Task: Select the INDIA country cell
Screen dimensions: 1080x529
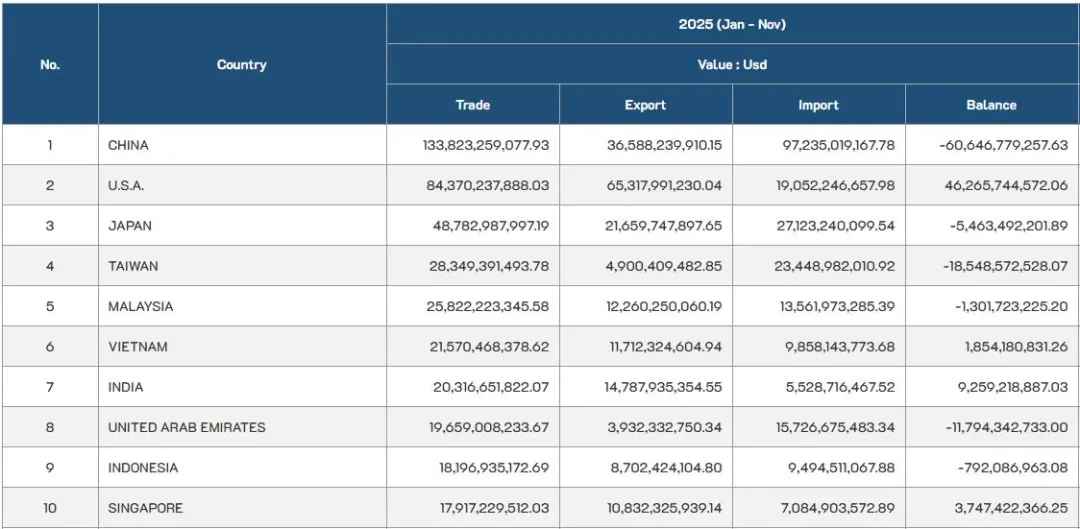Action: coord(126,387)
